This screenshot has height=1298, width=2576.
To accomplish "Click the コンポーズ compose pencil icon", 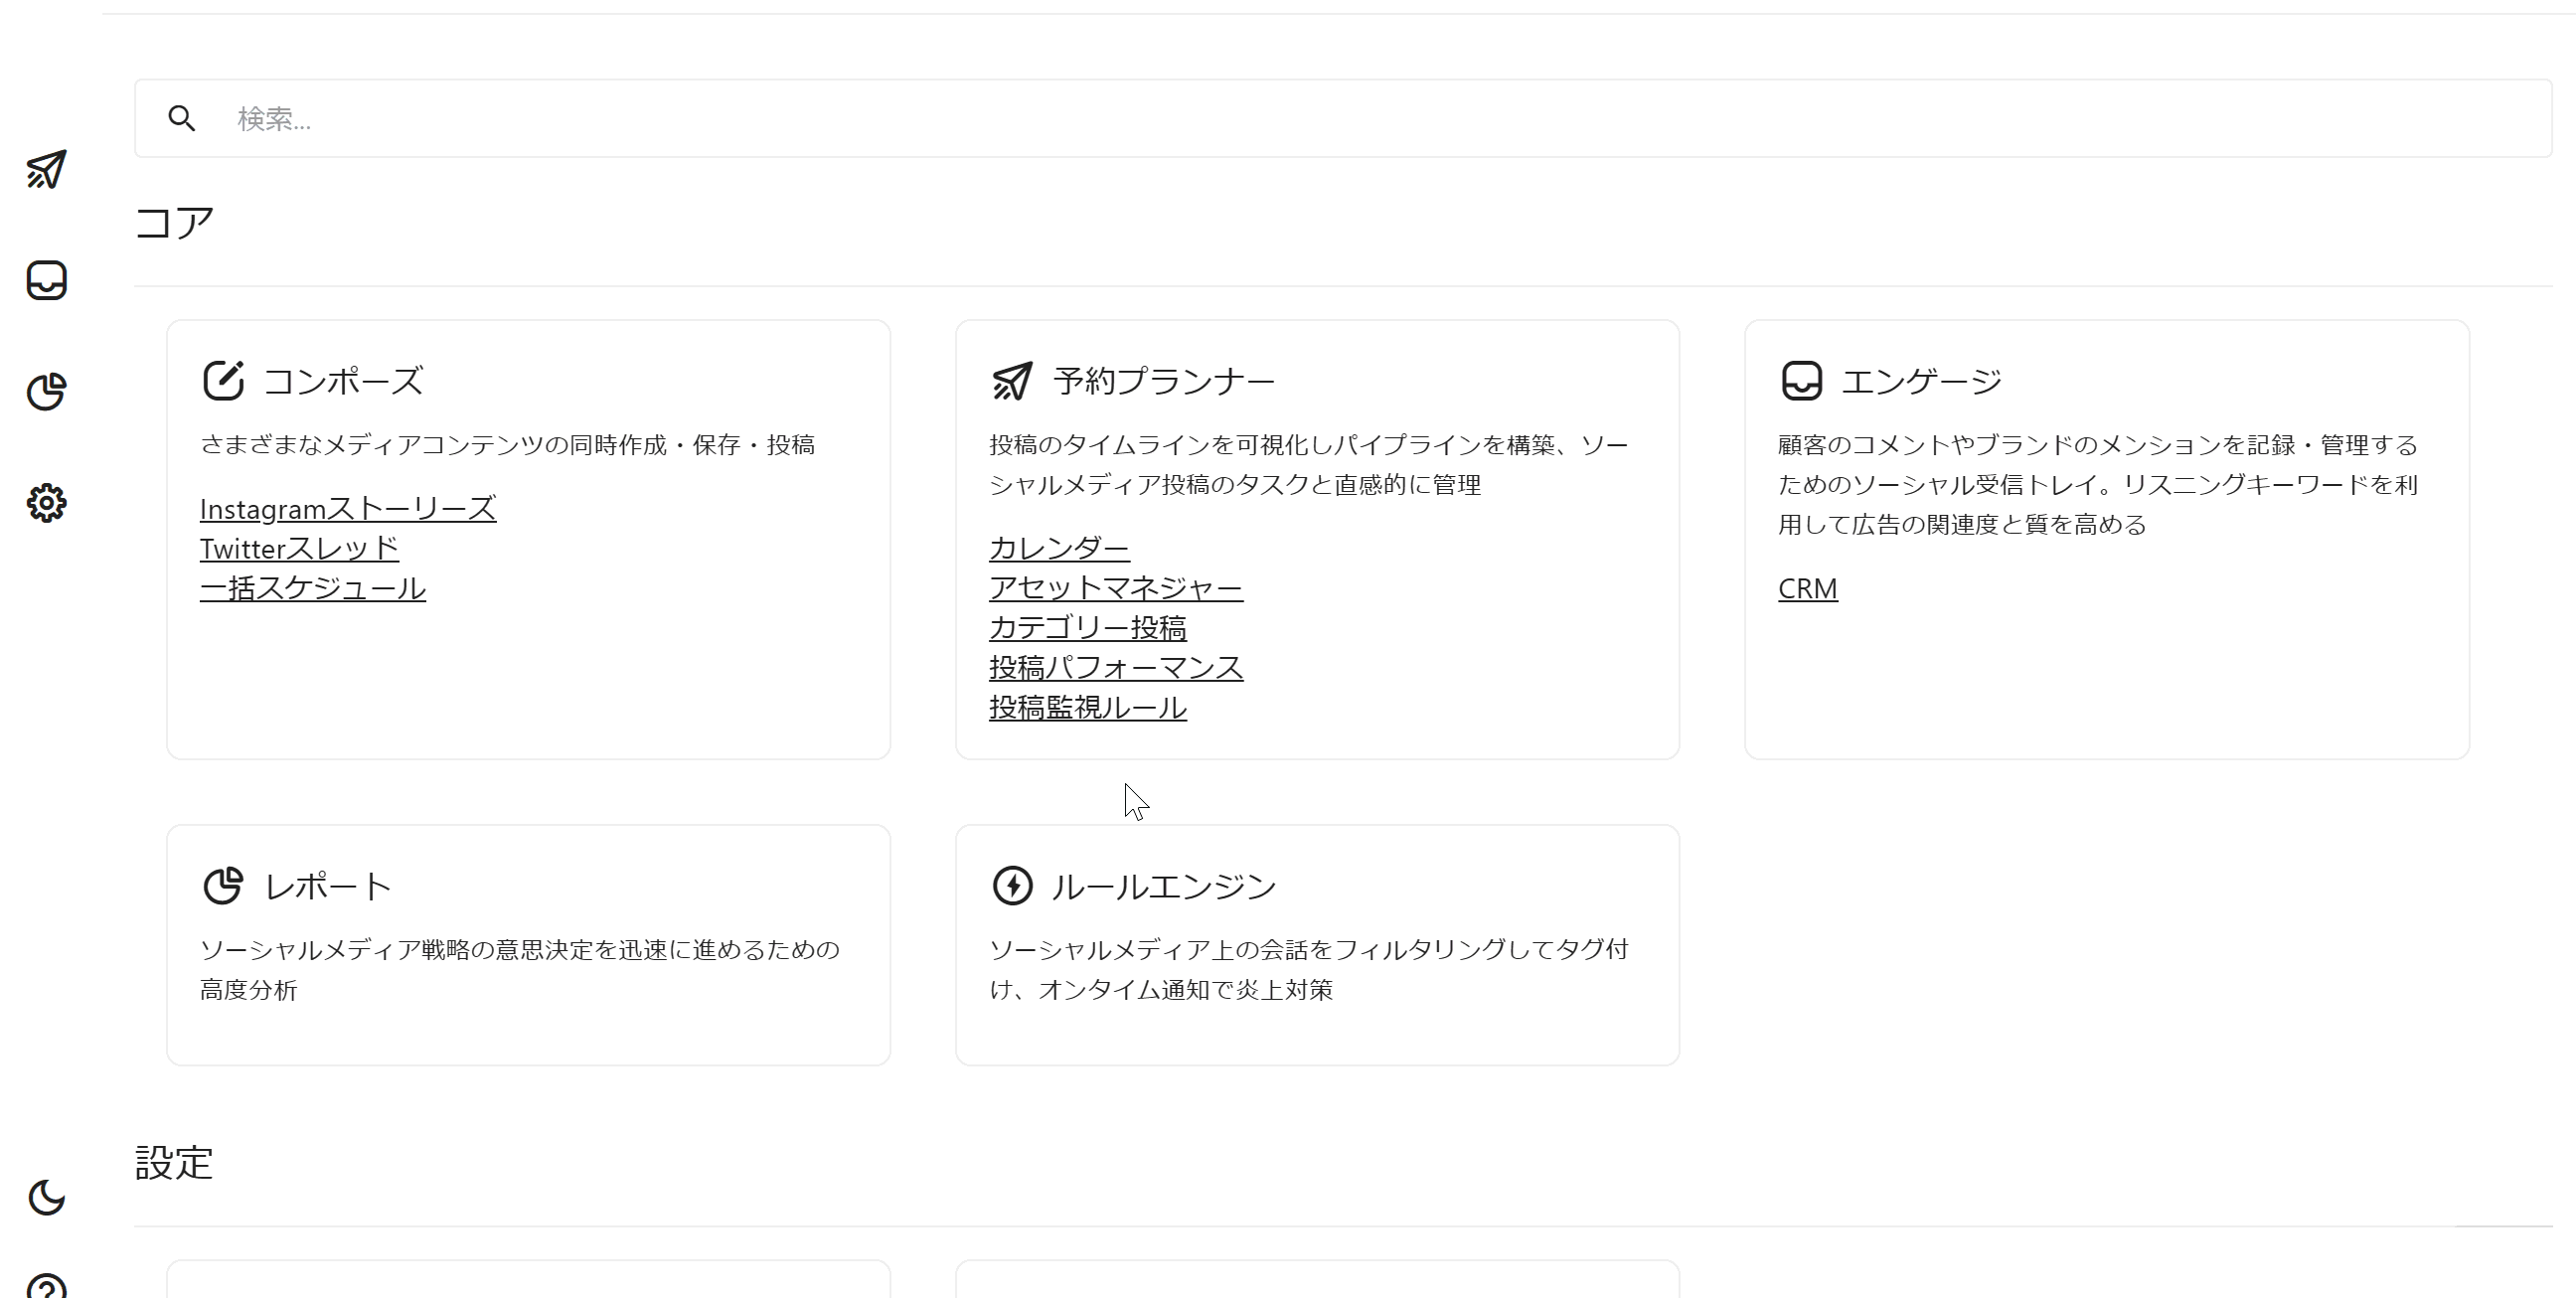I will 223,381.
